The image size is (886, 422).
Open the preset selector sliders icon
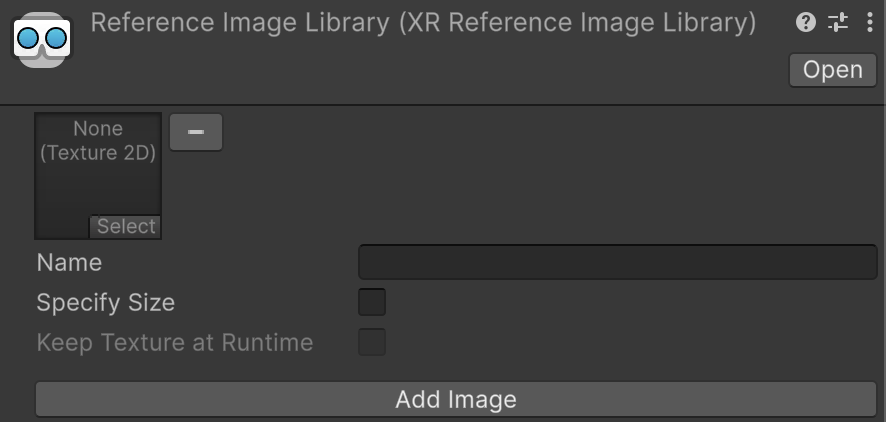tap(837, 22)
